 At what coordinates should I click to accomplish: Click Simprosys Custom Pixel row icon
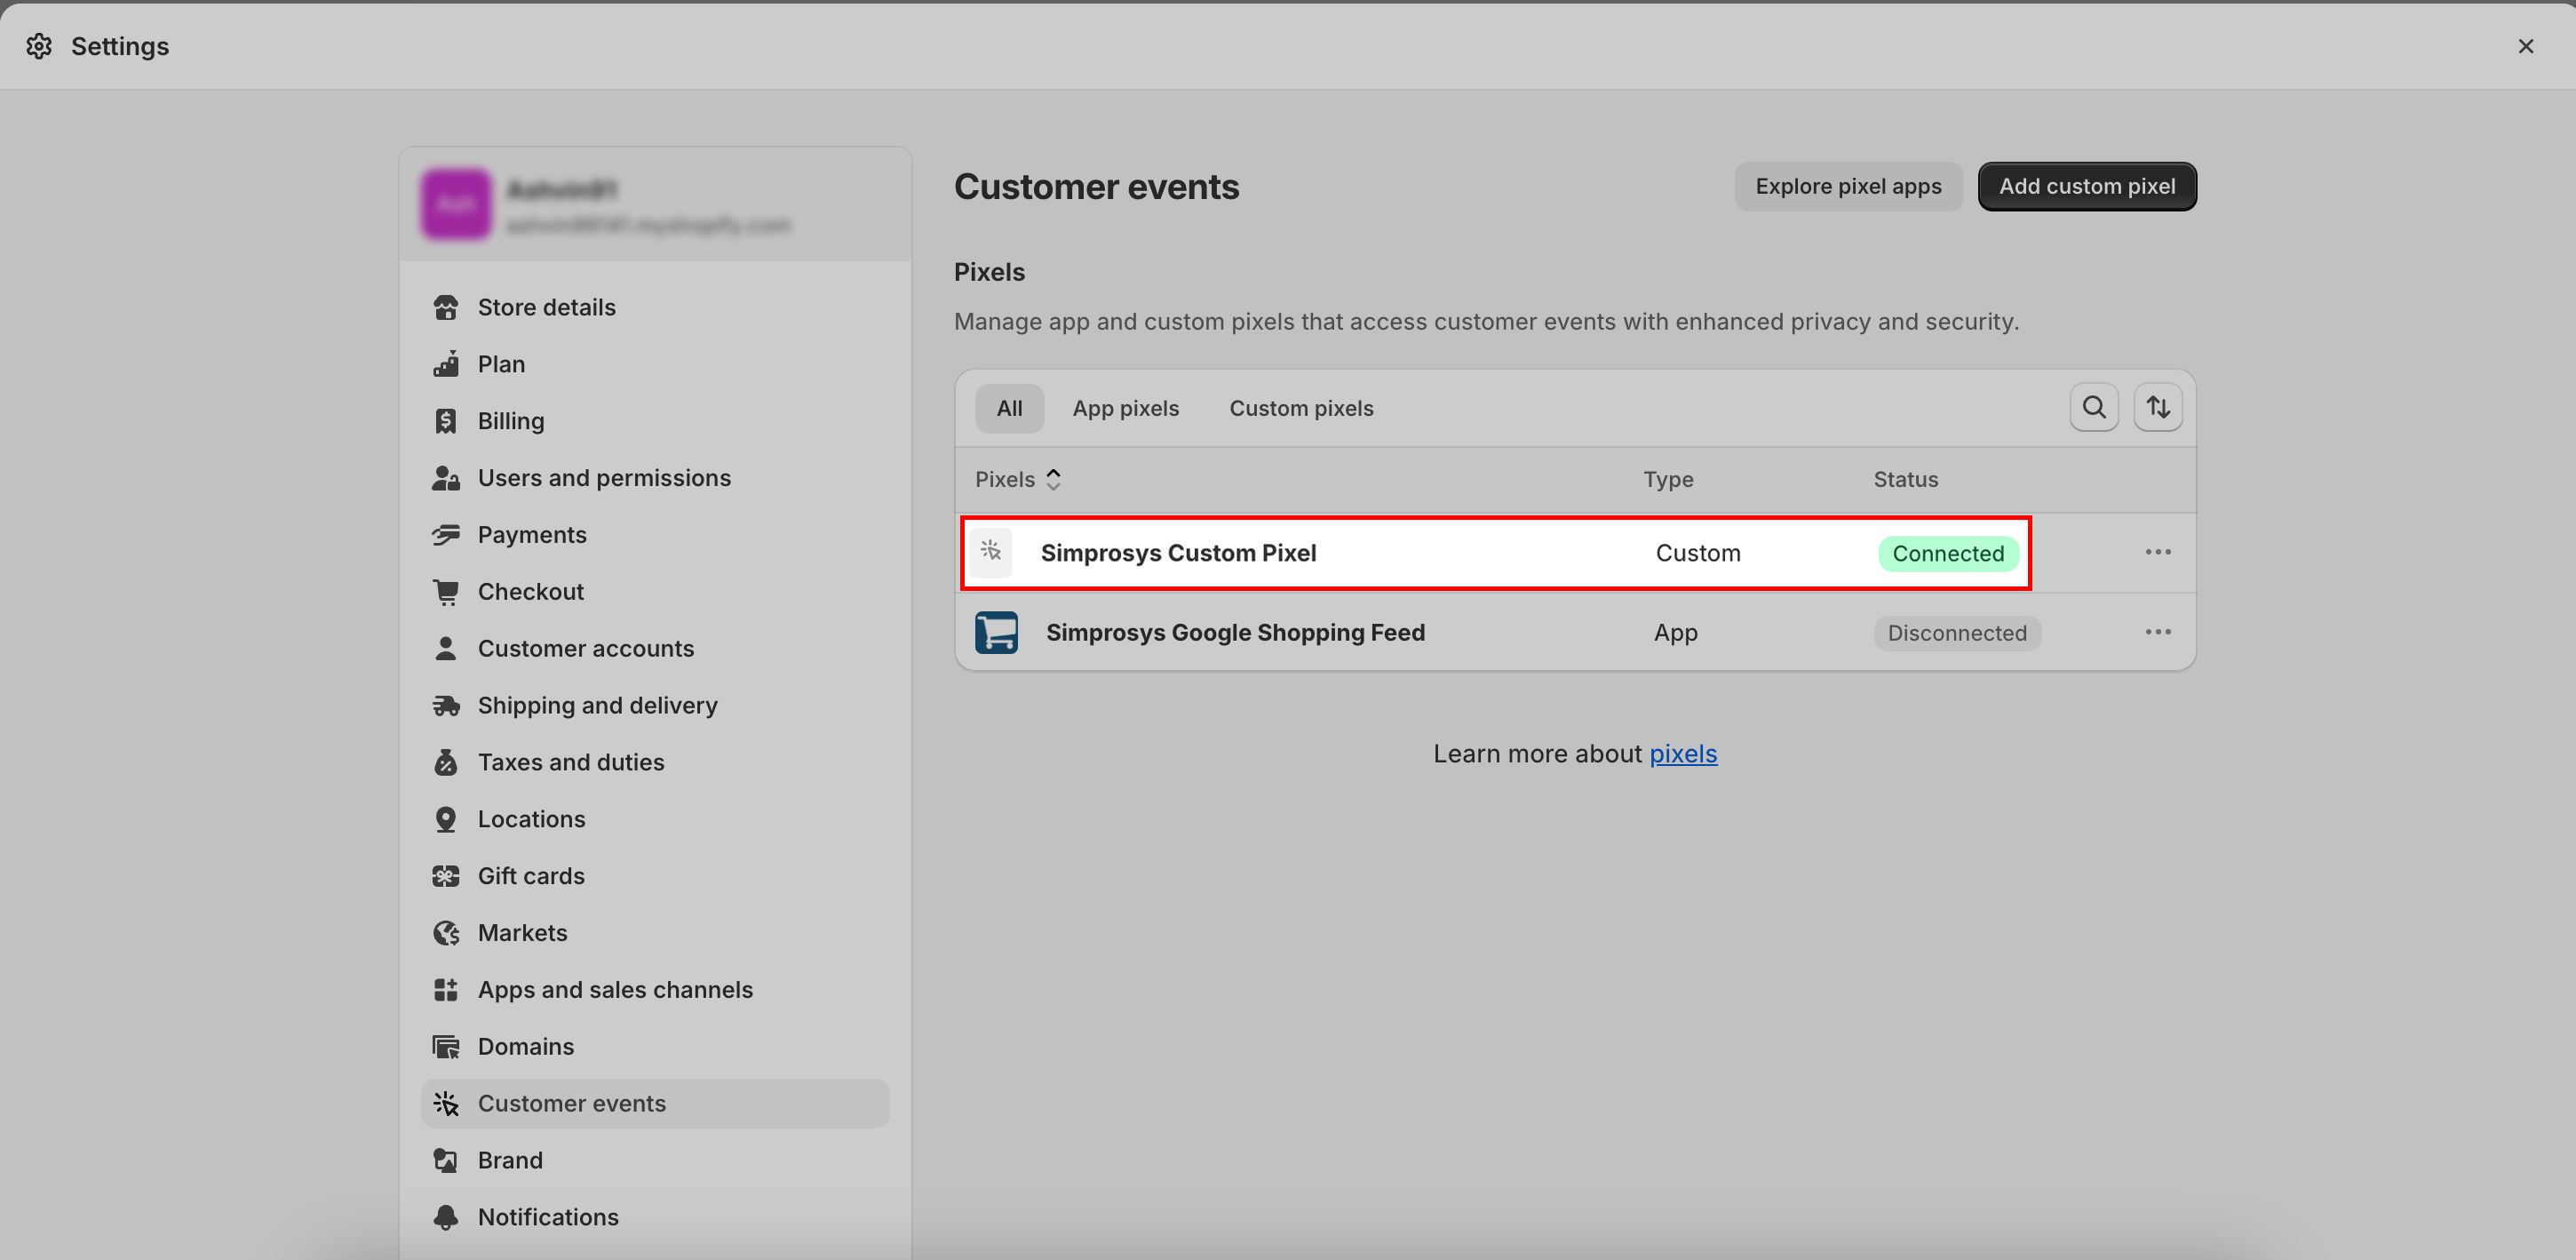pos(991,552)
